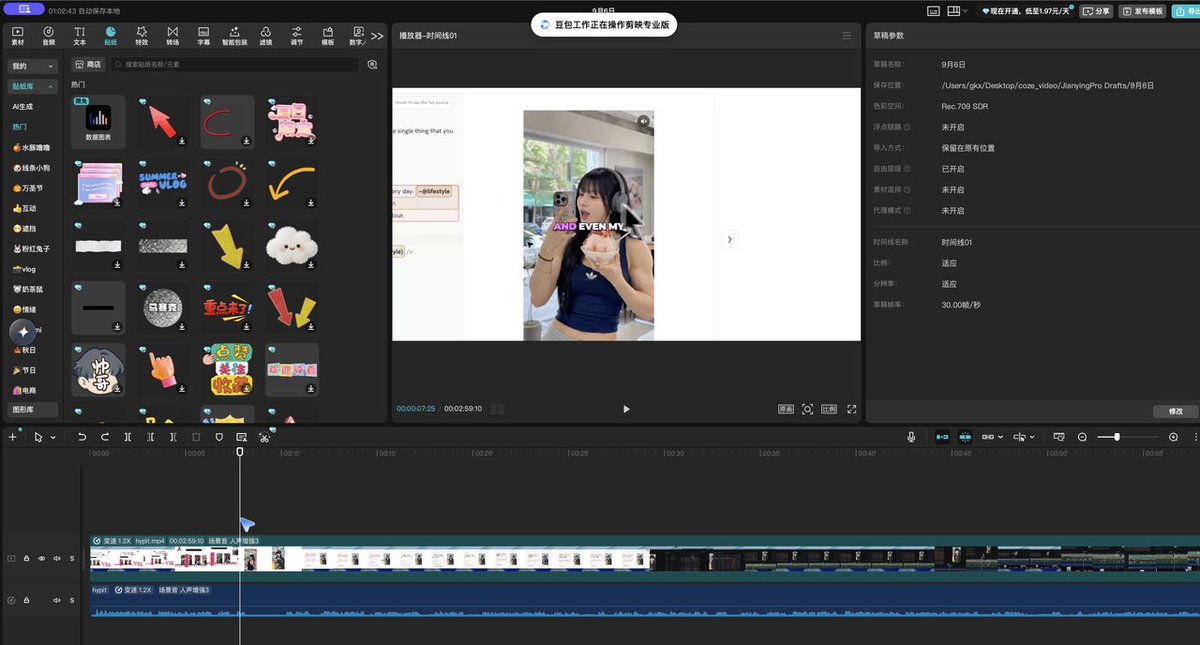Click the 修改 button in draft parameters
The height and width of the screenshot is (645, 1200).
pos(1175,411)
